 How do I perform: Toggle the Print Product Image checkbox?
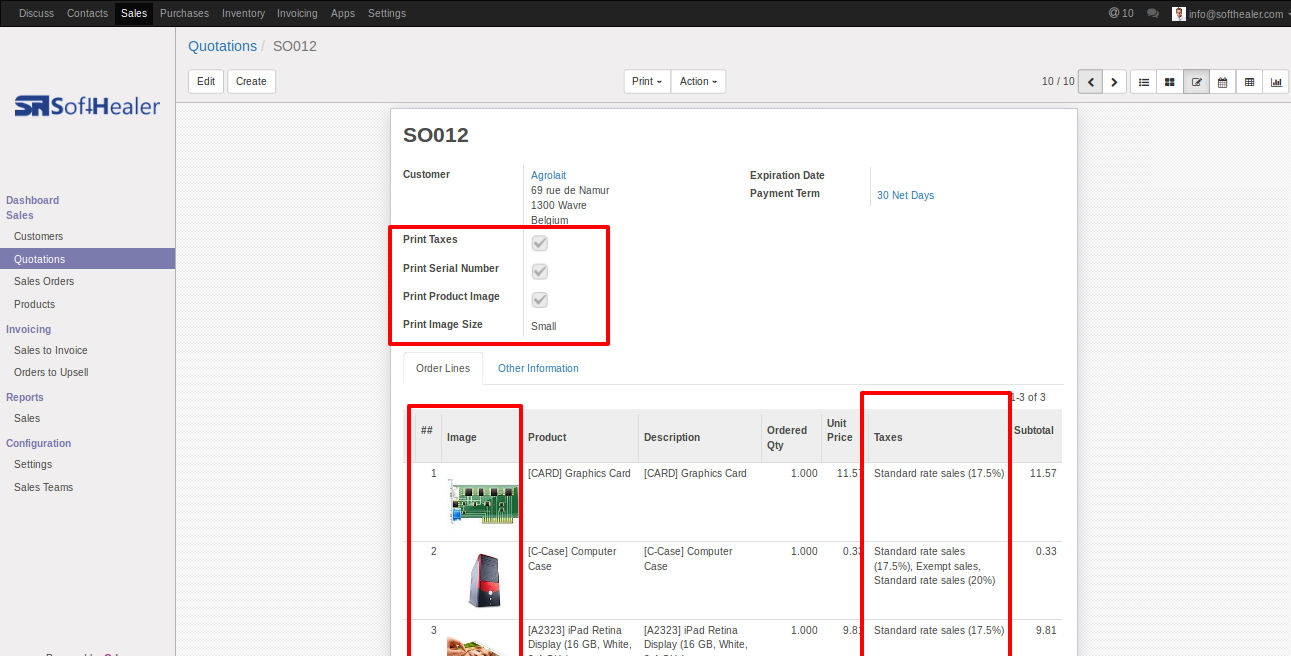[x=540, y=300]
